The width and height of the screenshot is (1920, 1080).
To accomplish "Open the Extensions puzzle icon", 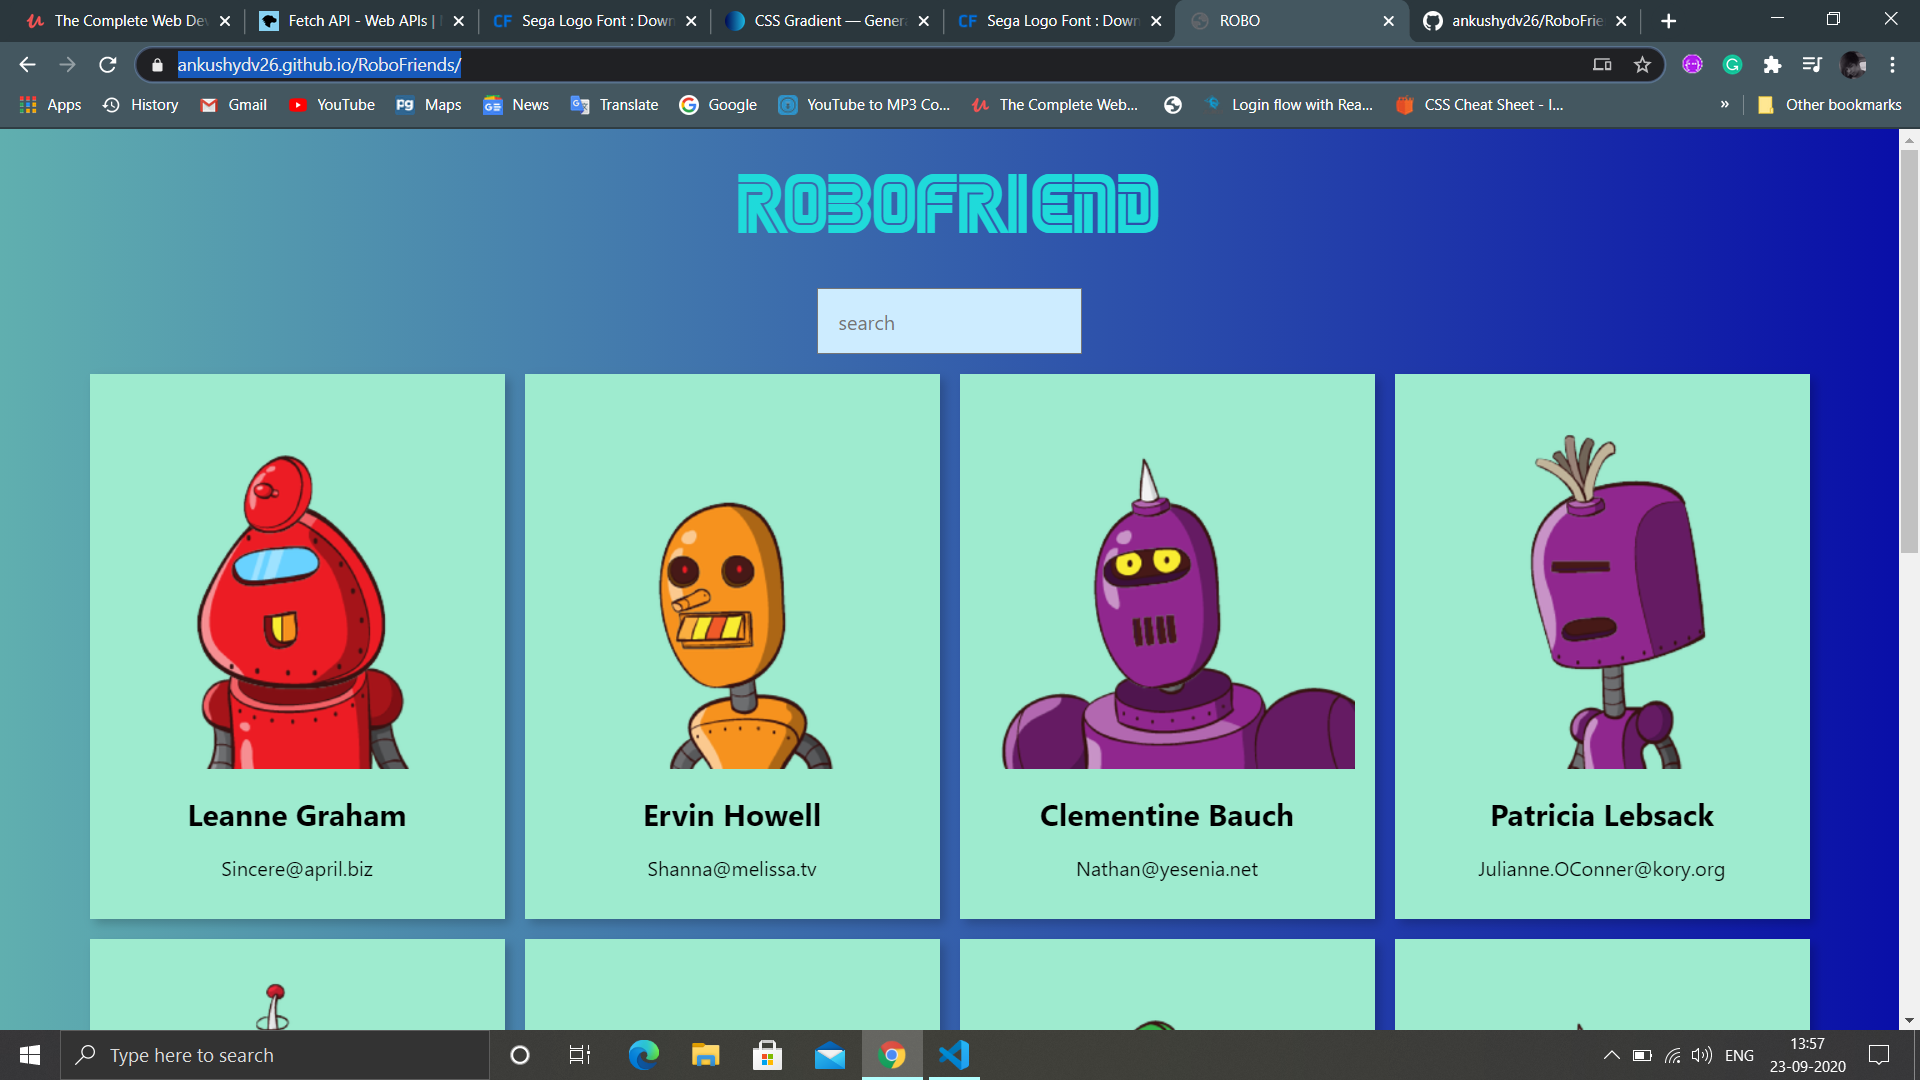I will (1772, 65).
